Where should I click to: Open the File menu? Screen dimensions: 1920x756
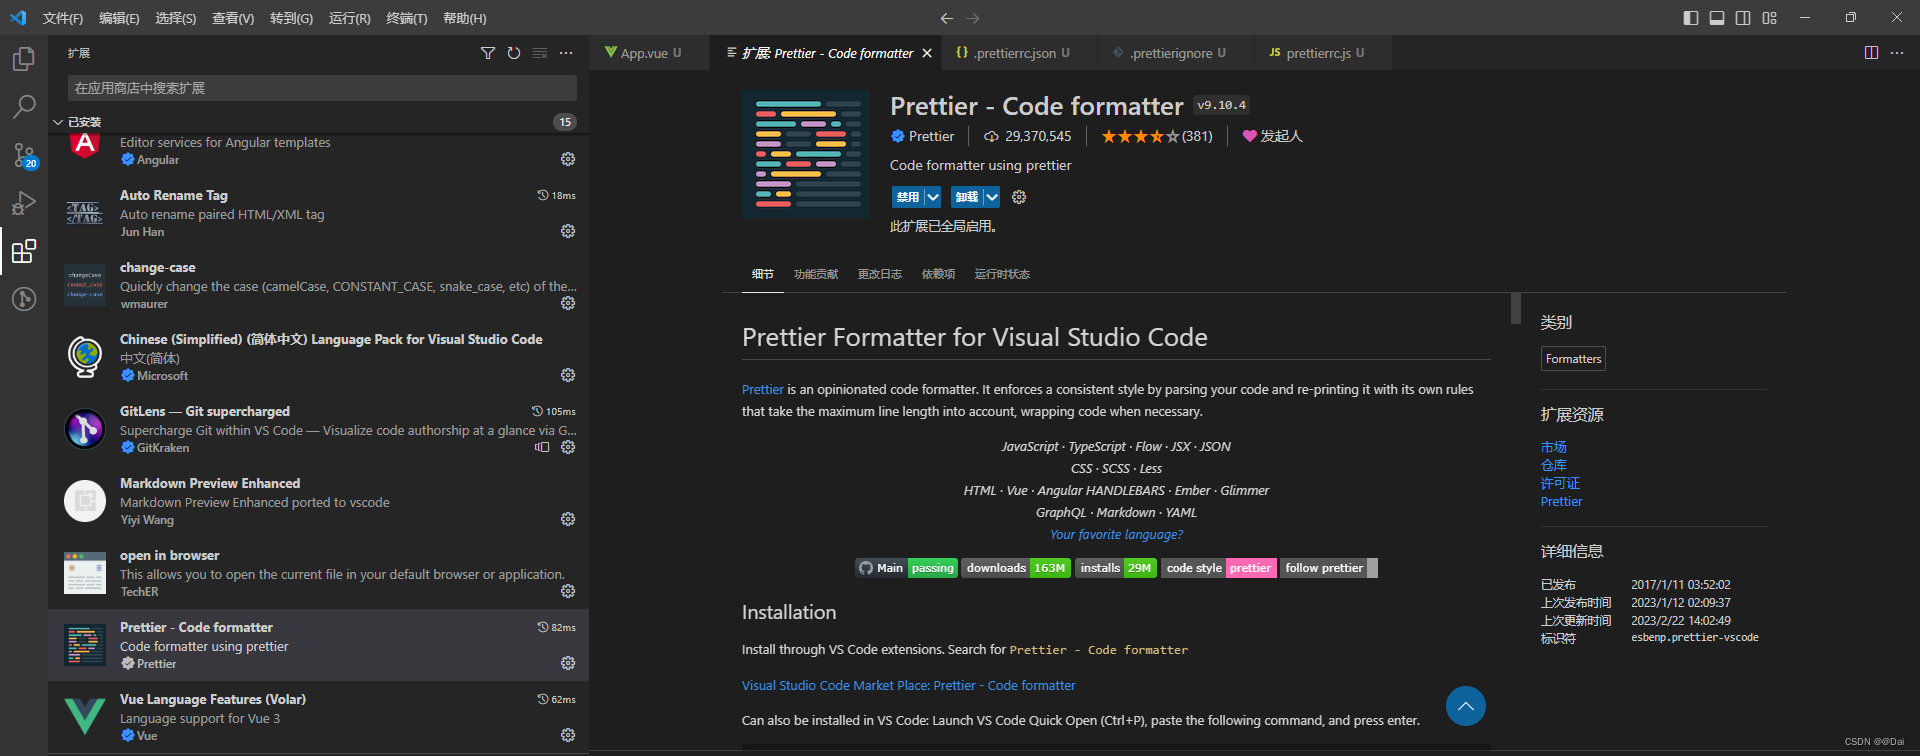pos(63,18)
